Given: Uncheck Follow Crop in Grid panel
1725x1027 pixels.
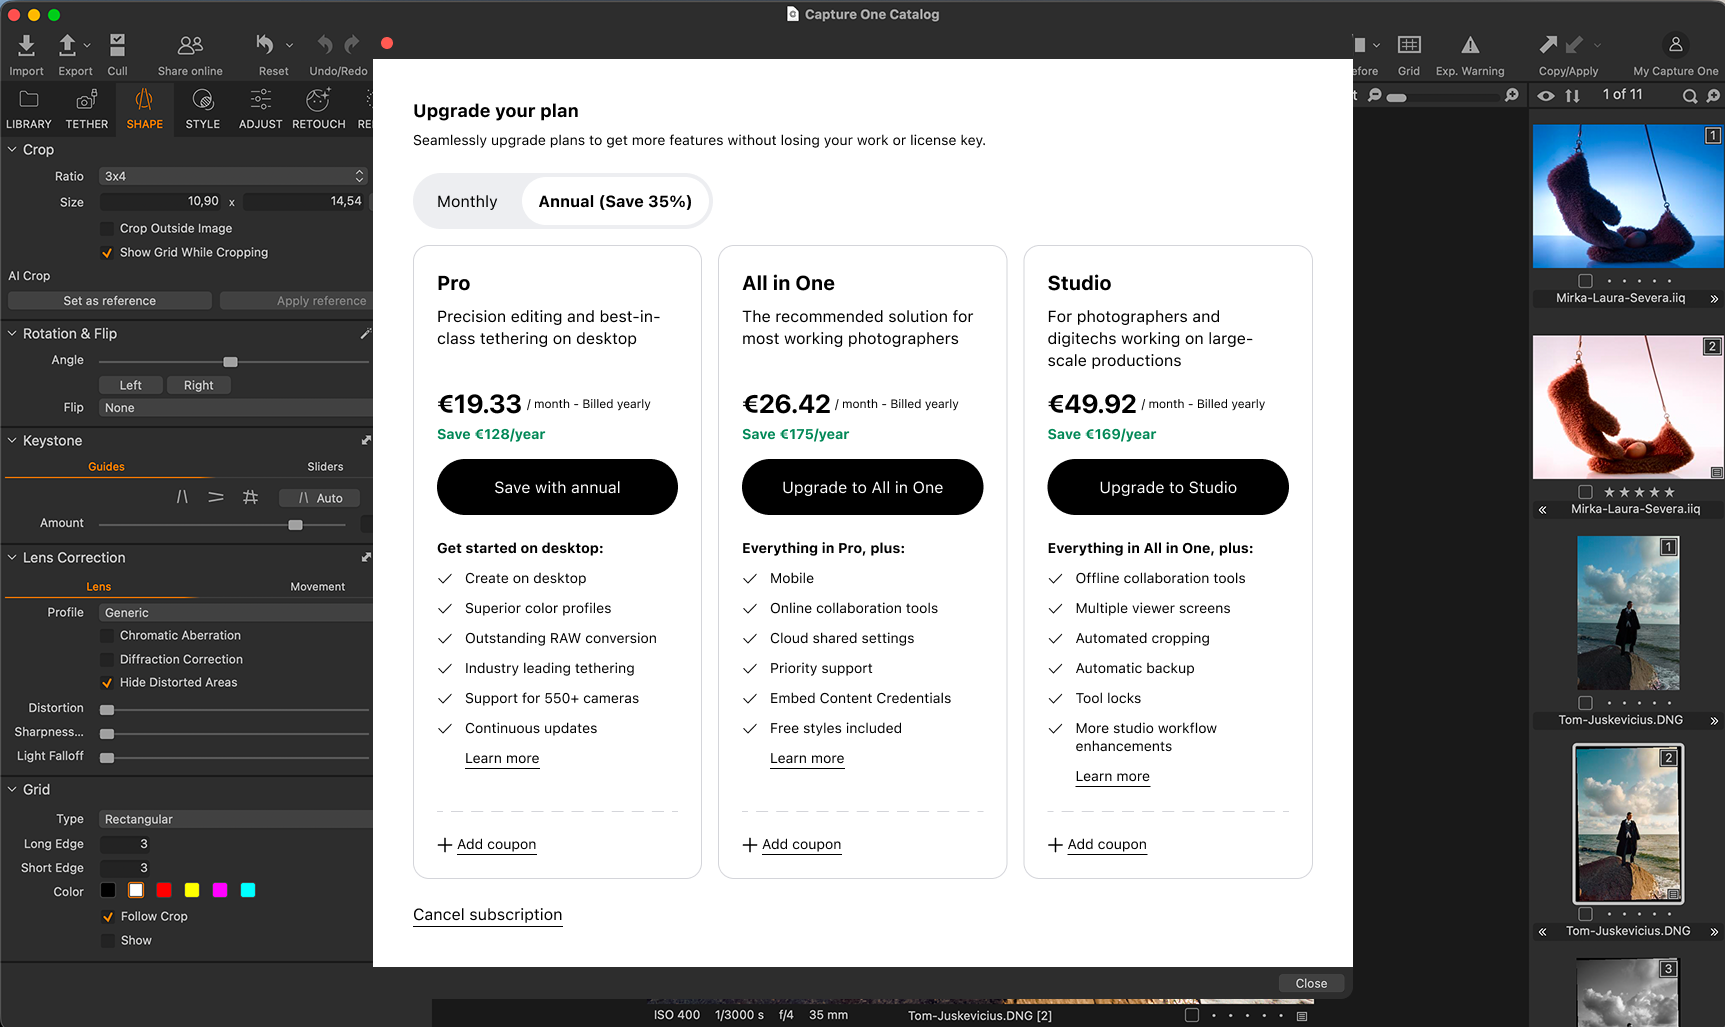Looking at the screenshot, I should pos(108,917).
